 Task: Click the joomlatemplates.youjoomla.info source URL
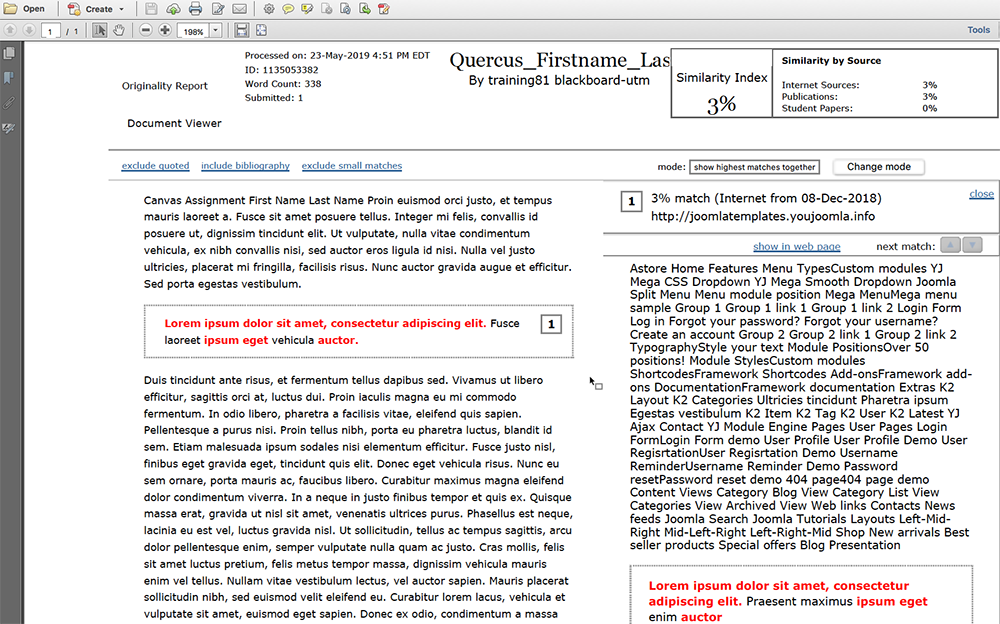point(763,216)
